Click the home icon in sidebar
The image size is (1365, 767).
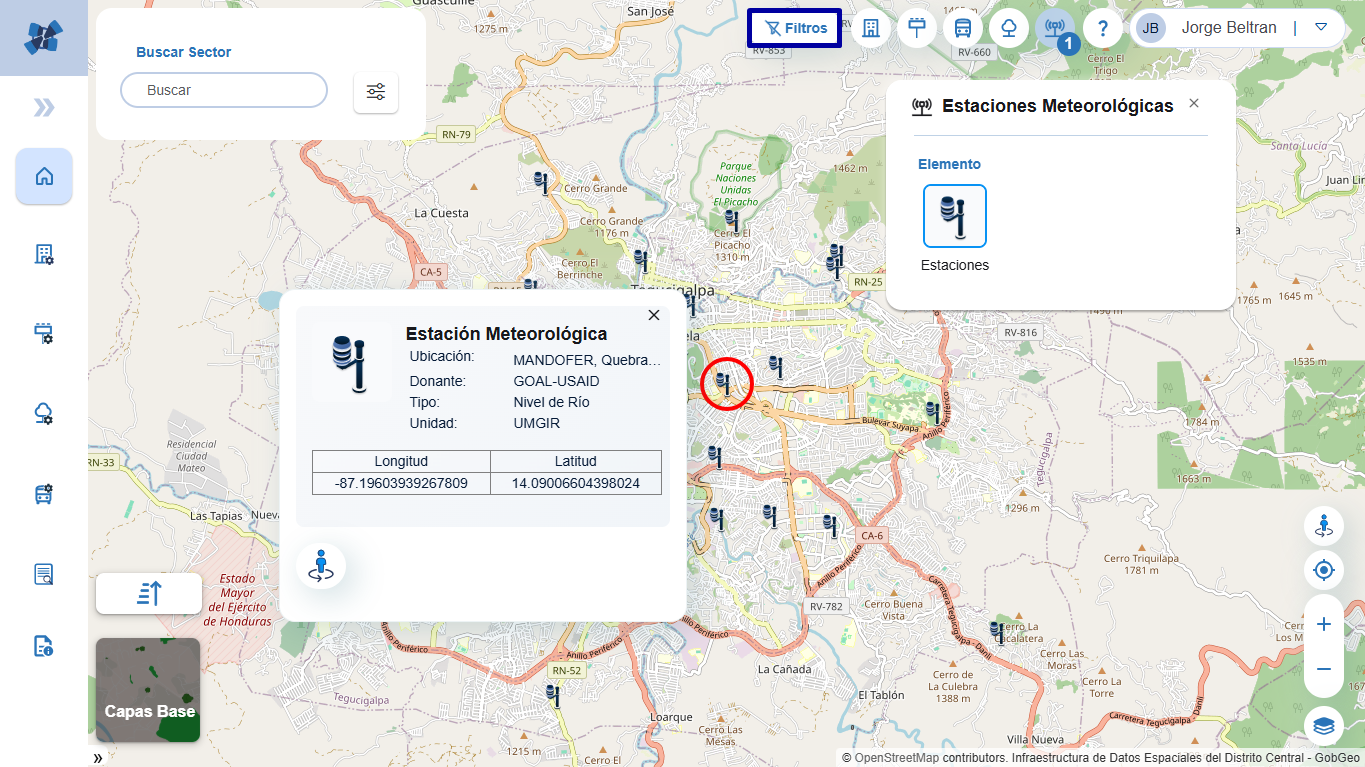click(x=44, y=176)
